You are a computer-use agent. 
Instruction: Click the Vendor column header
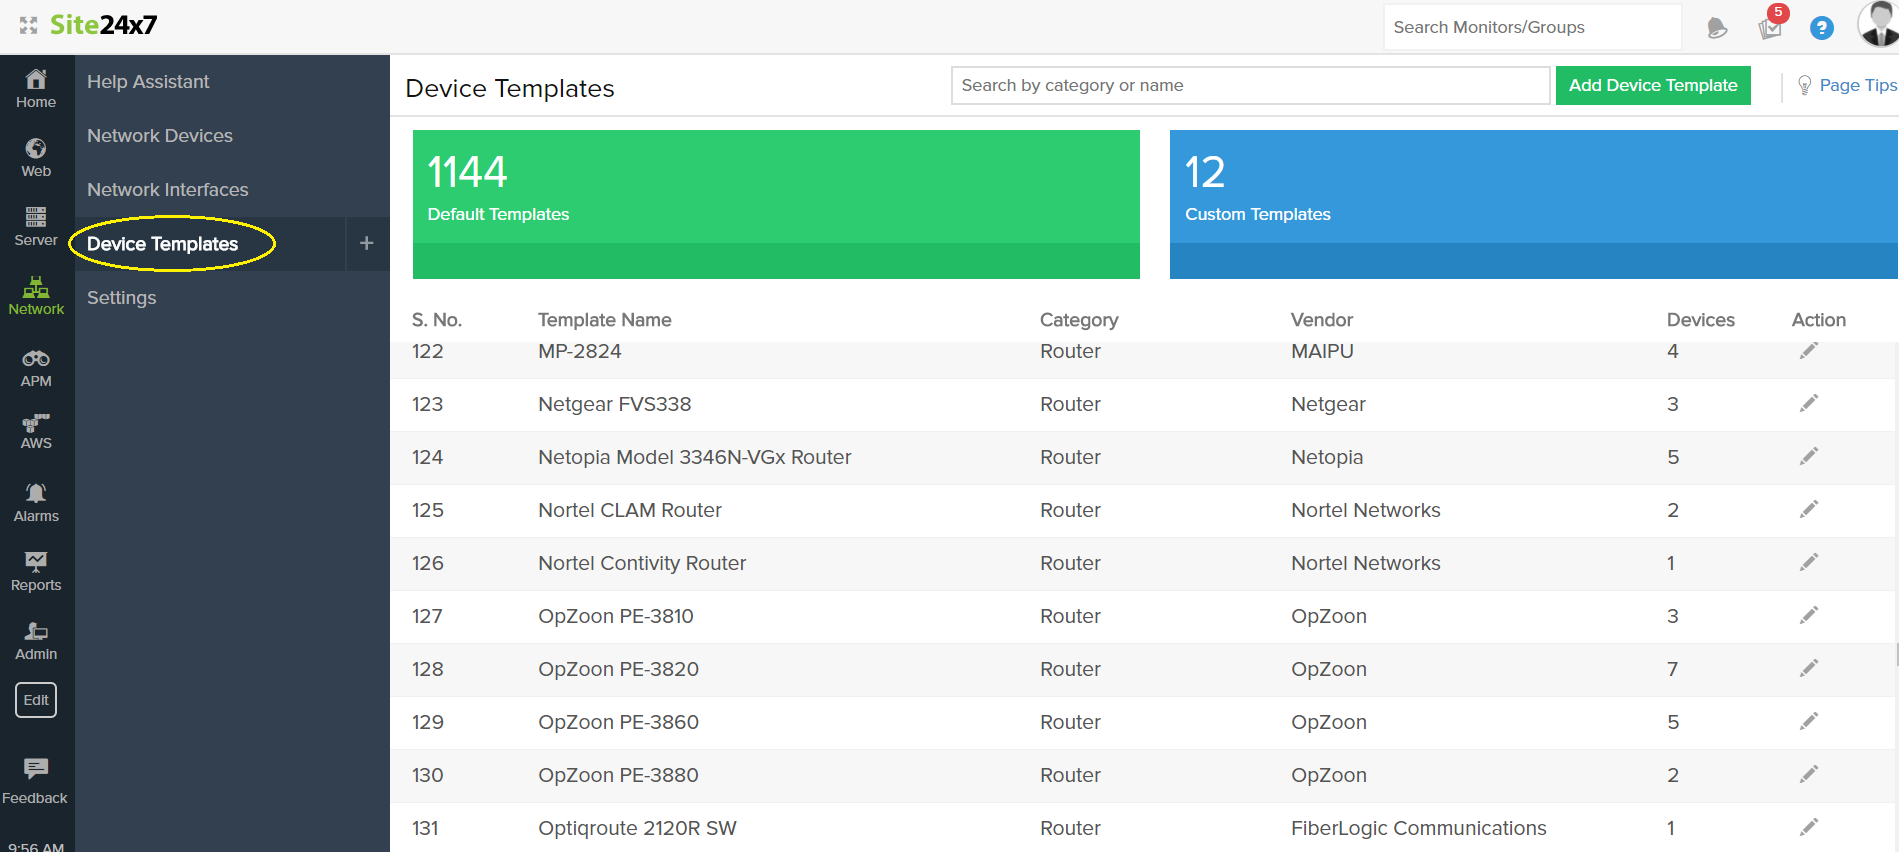(1322, 320)
